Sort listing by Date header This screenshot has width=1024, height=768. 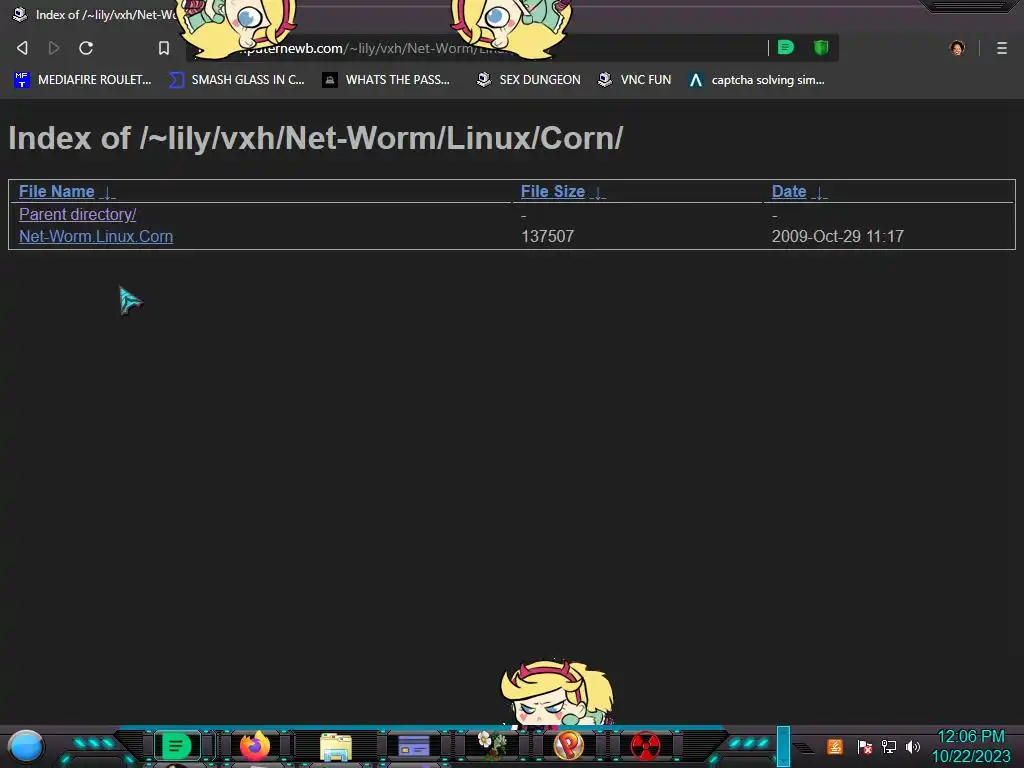pyautogui.click(x=789, y=191)
